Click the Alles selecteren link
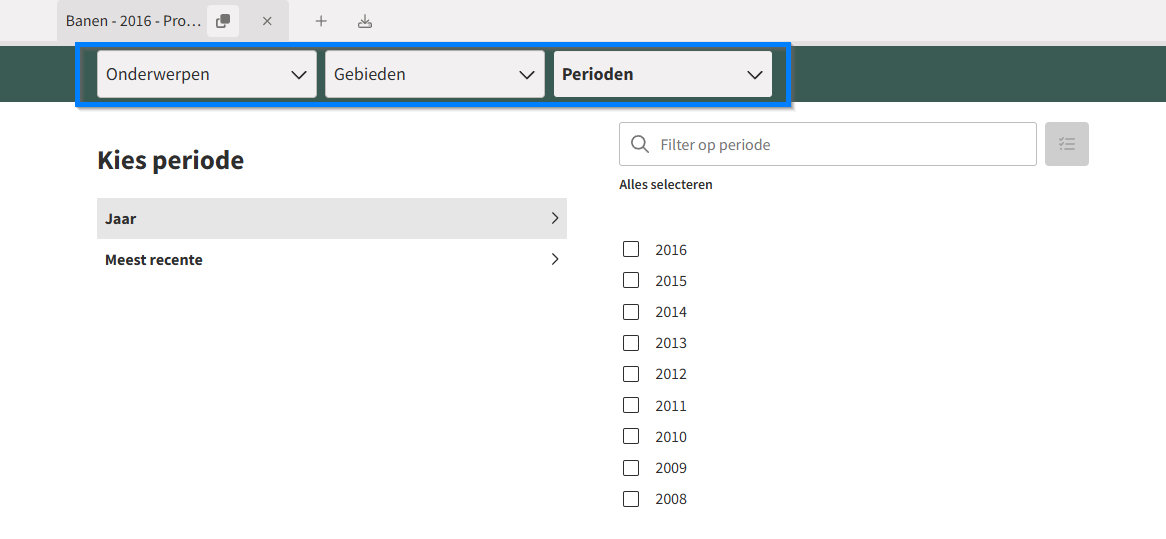This screenshot has width=1166, height=539. pyautogui.click(x=666, y=184)
